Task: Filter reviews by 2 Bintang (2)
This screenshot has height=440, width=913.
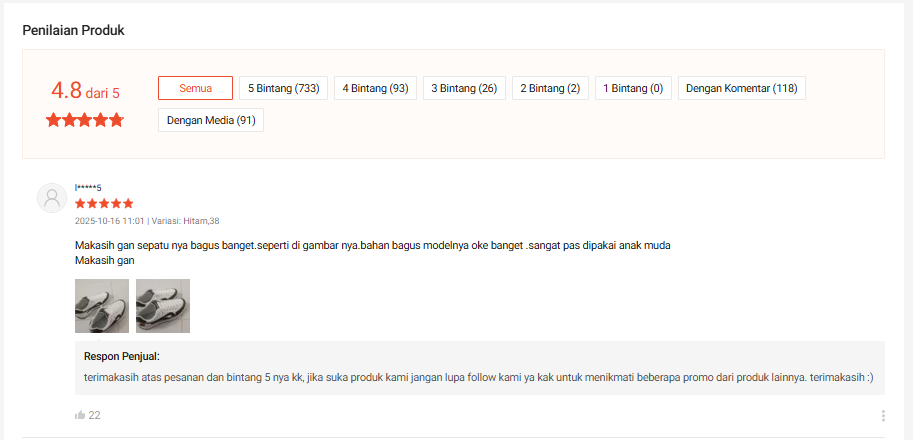Action: pos(550,88)
